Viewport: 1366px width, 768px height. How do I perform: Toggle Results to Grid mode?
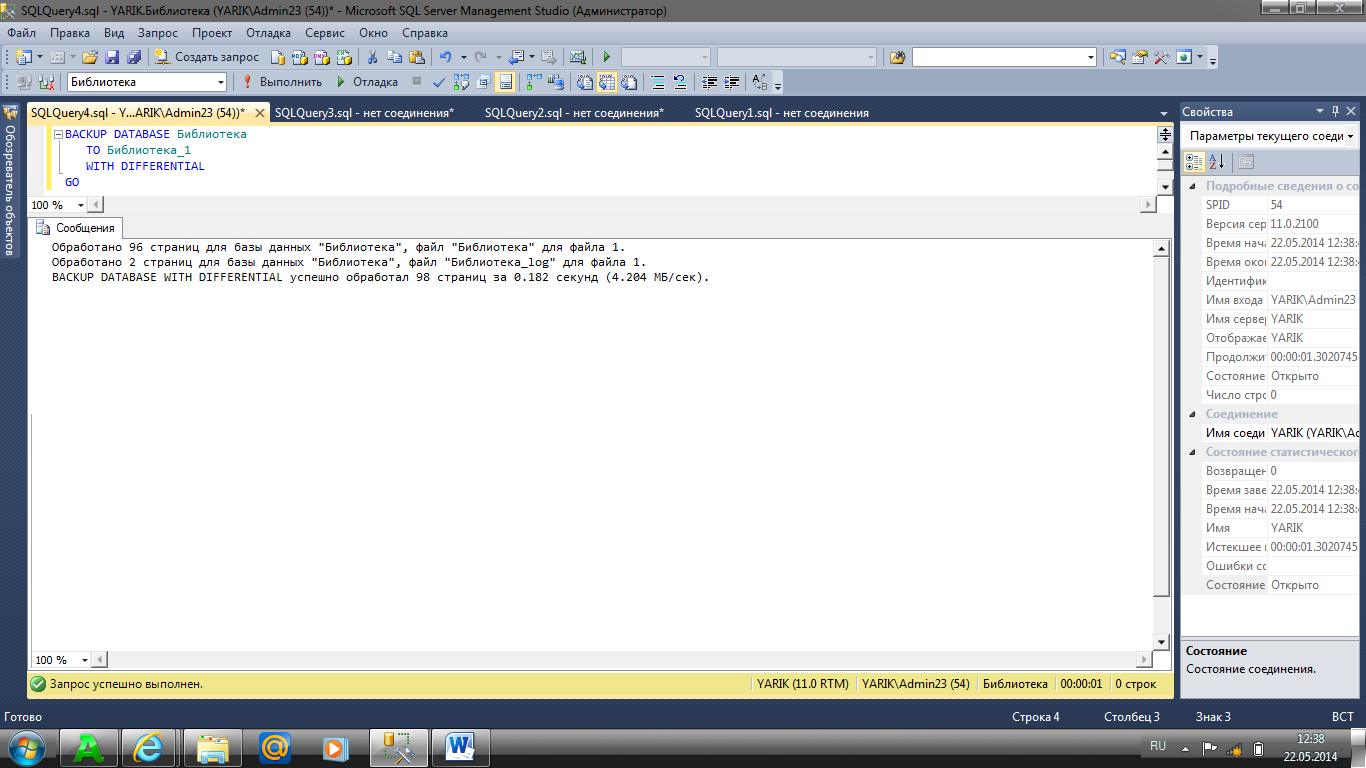(606, 82)
